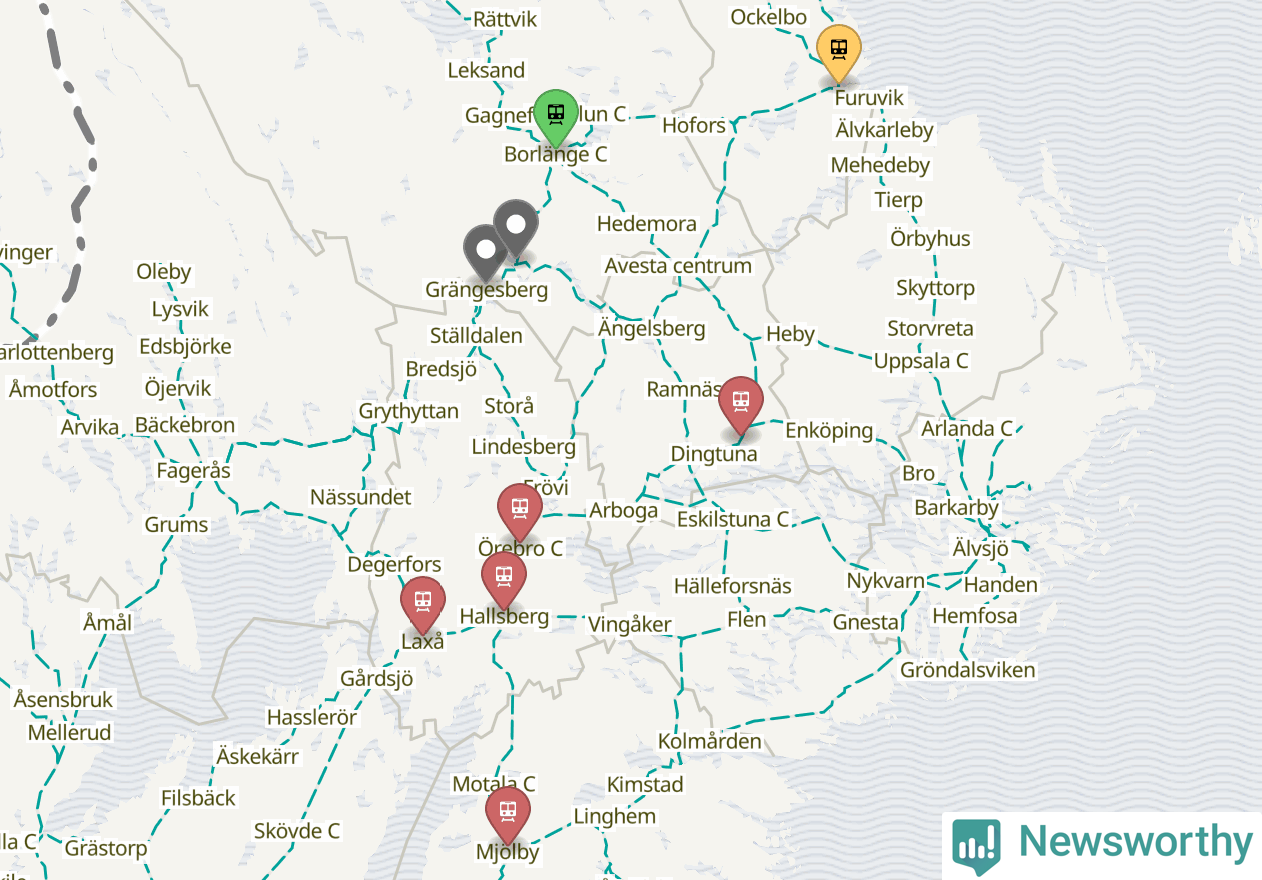The image size is (1262, 880).
Task: Click the green train marker at Borlänge C
Action: [555, 117]
